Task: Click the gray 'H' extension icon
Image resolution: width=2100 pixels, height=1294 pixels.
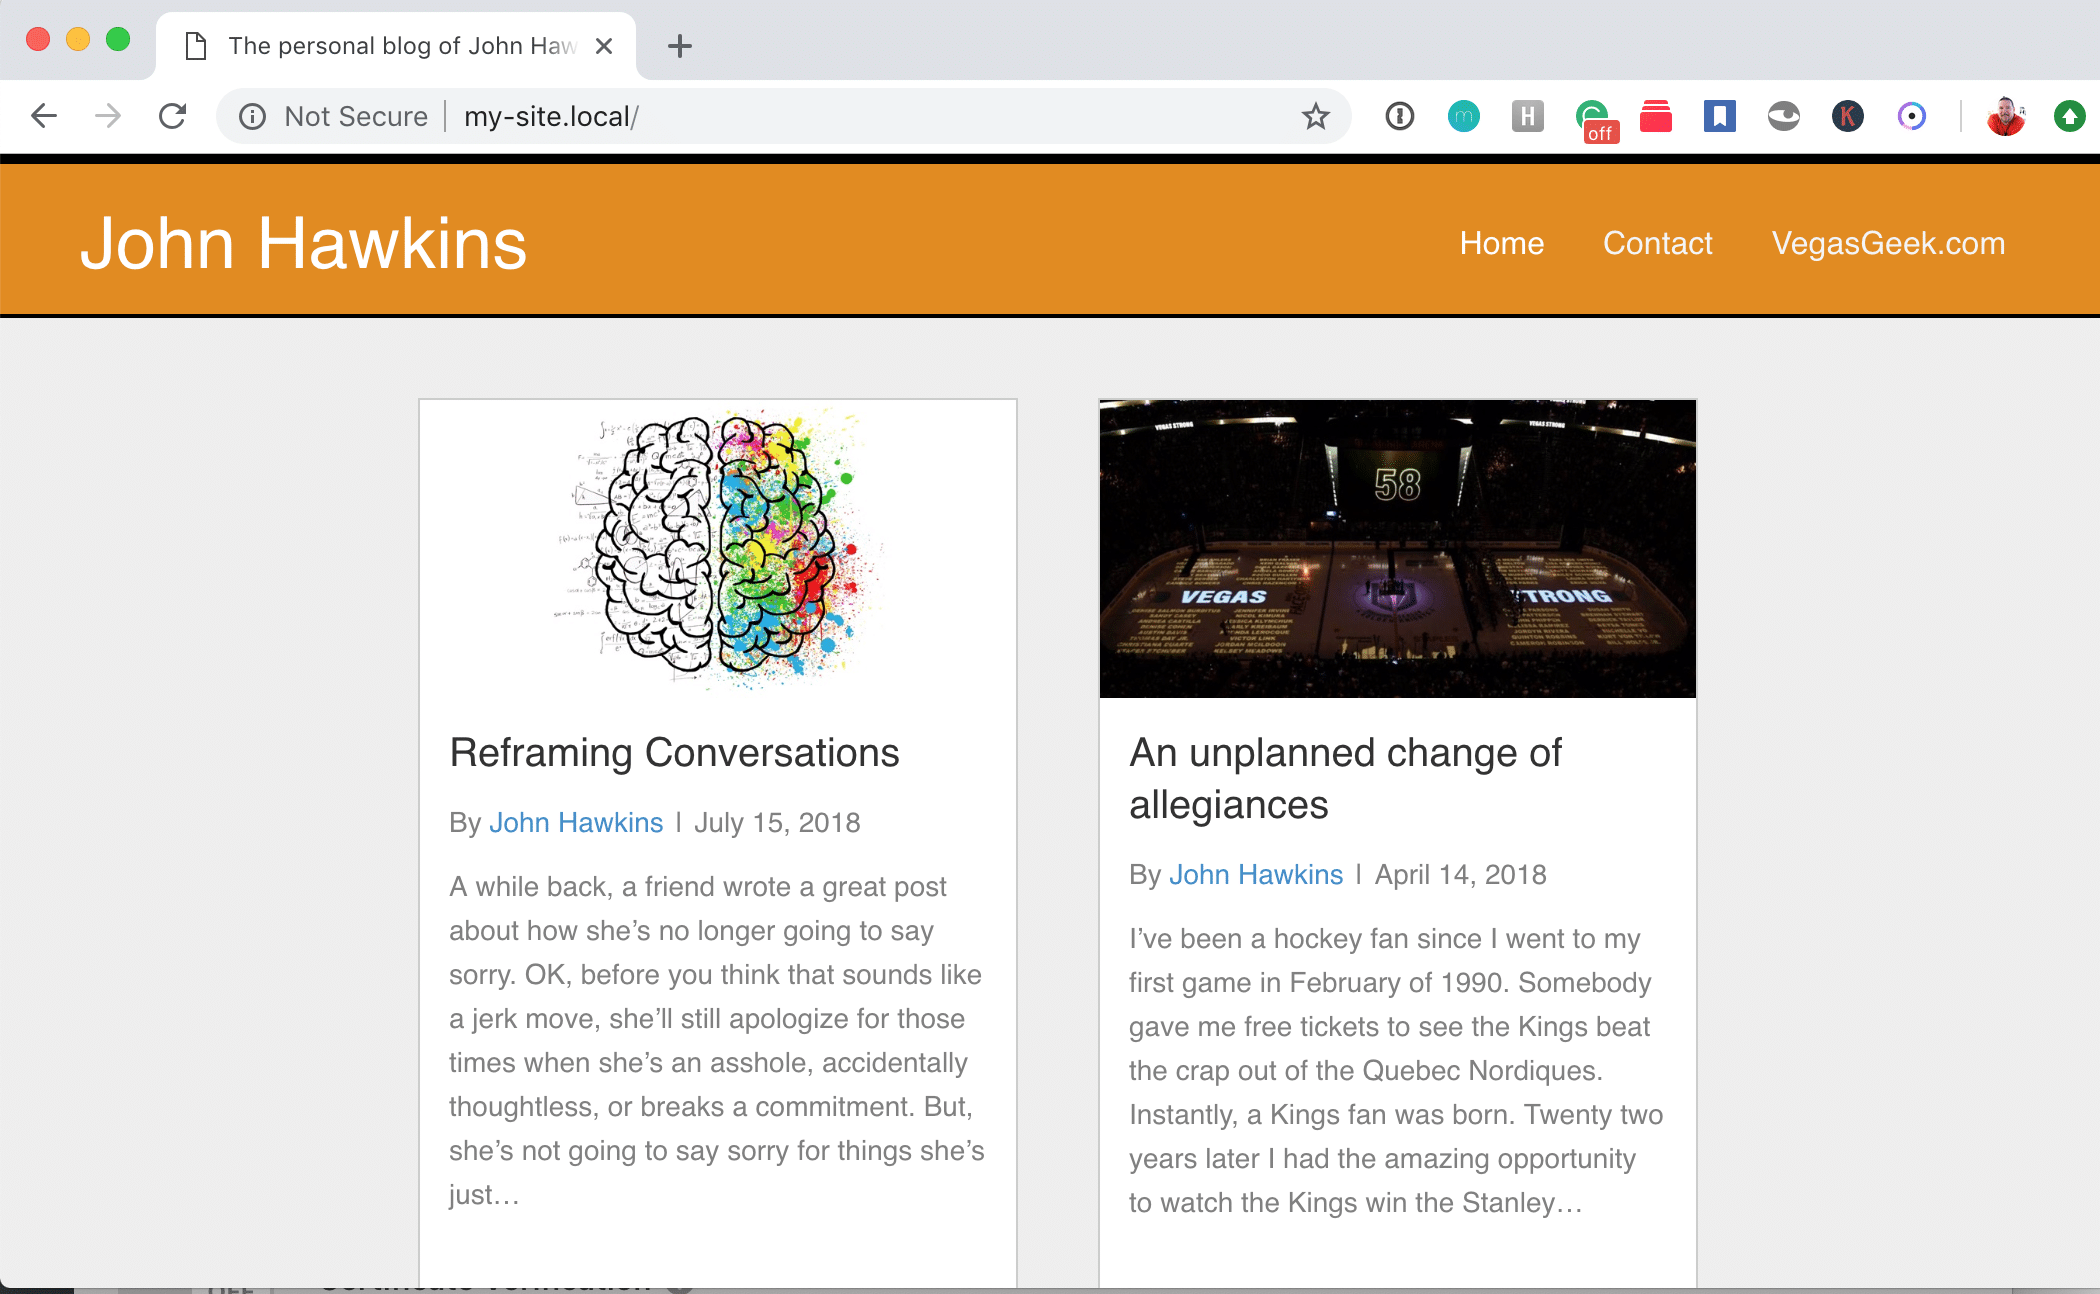Action: [x=1527, y=117]
